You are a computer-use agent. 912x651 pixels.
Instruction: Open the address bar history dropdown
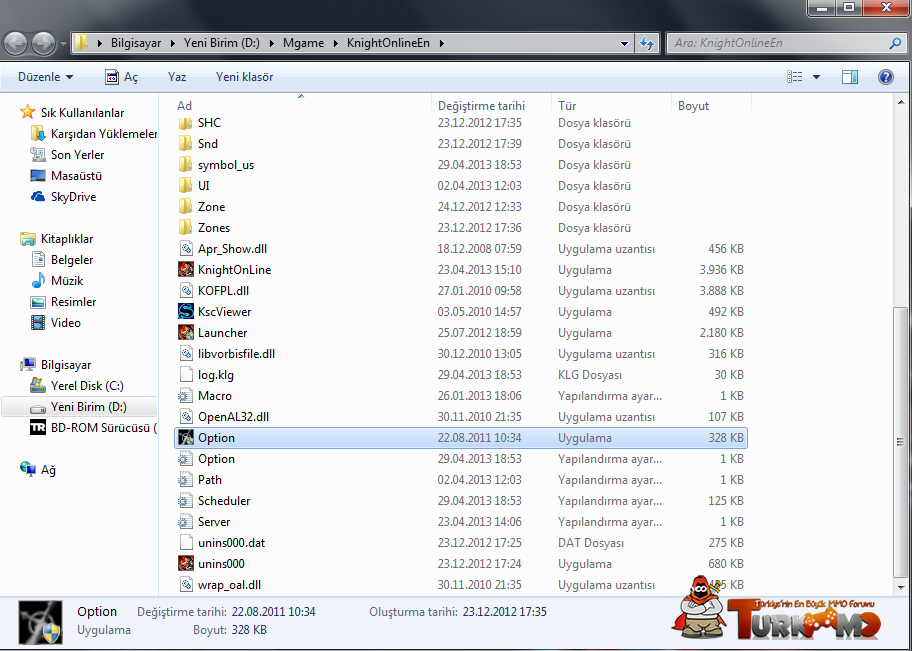click(x=624, y=43)
